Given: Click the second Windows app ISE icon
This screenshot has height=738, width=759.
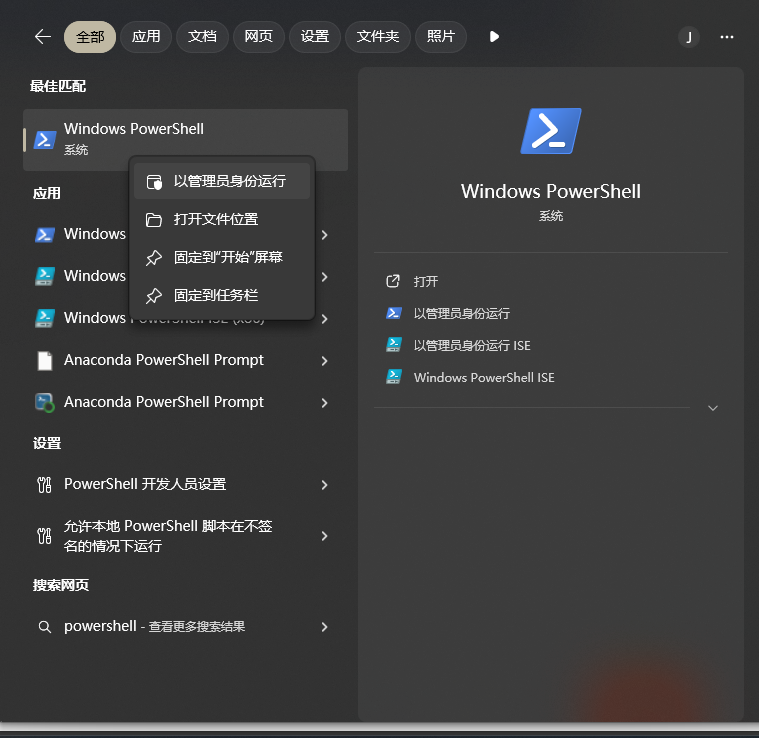Looking at the screenshot, I should pos(45,277).
